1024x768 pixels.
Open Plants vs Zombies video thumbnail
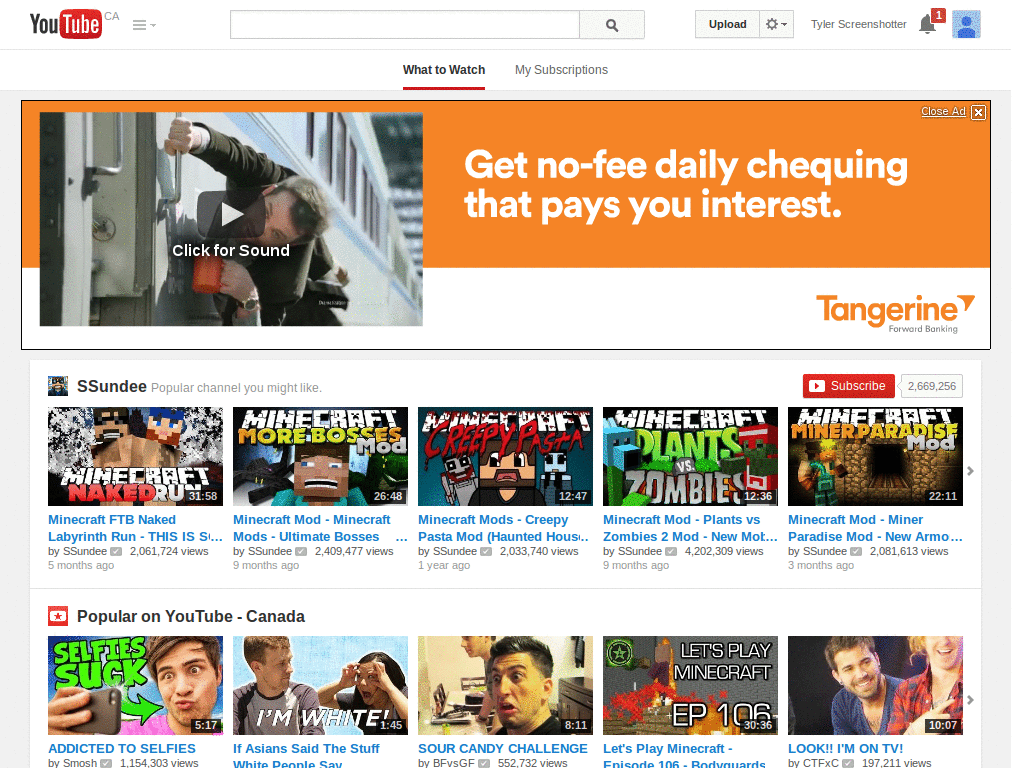tap(690, 456)
